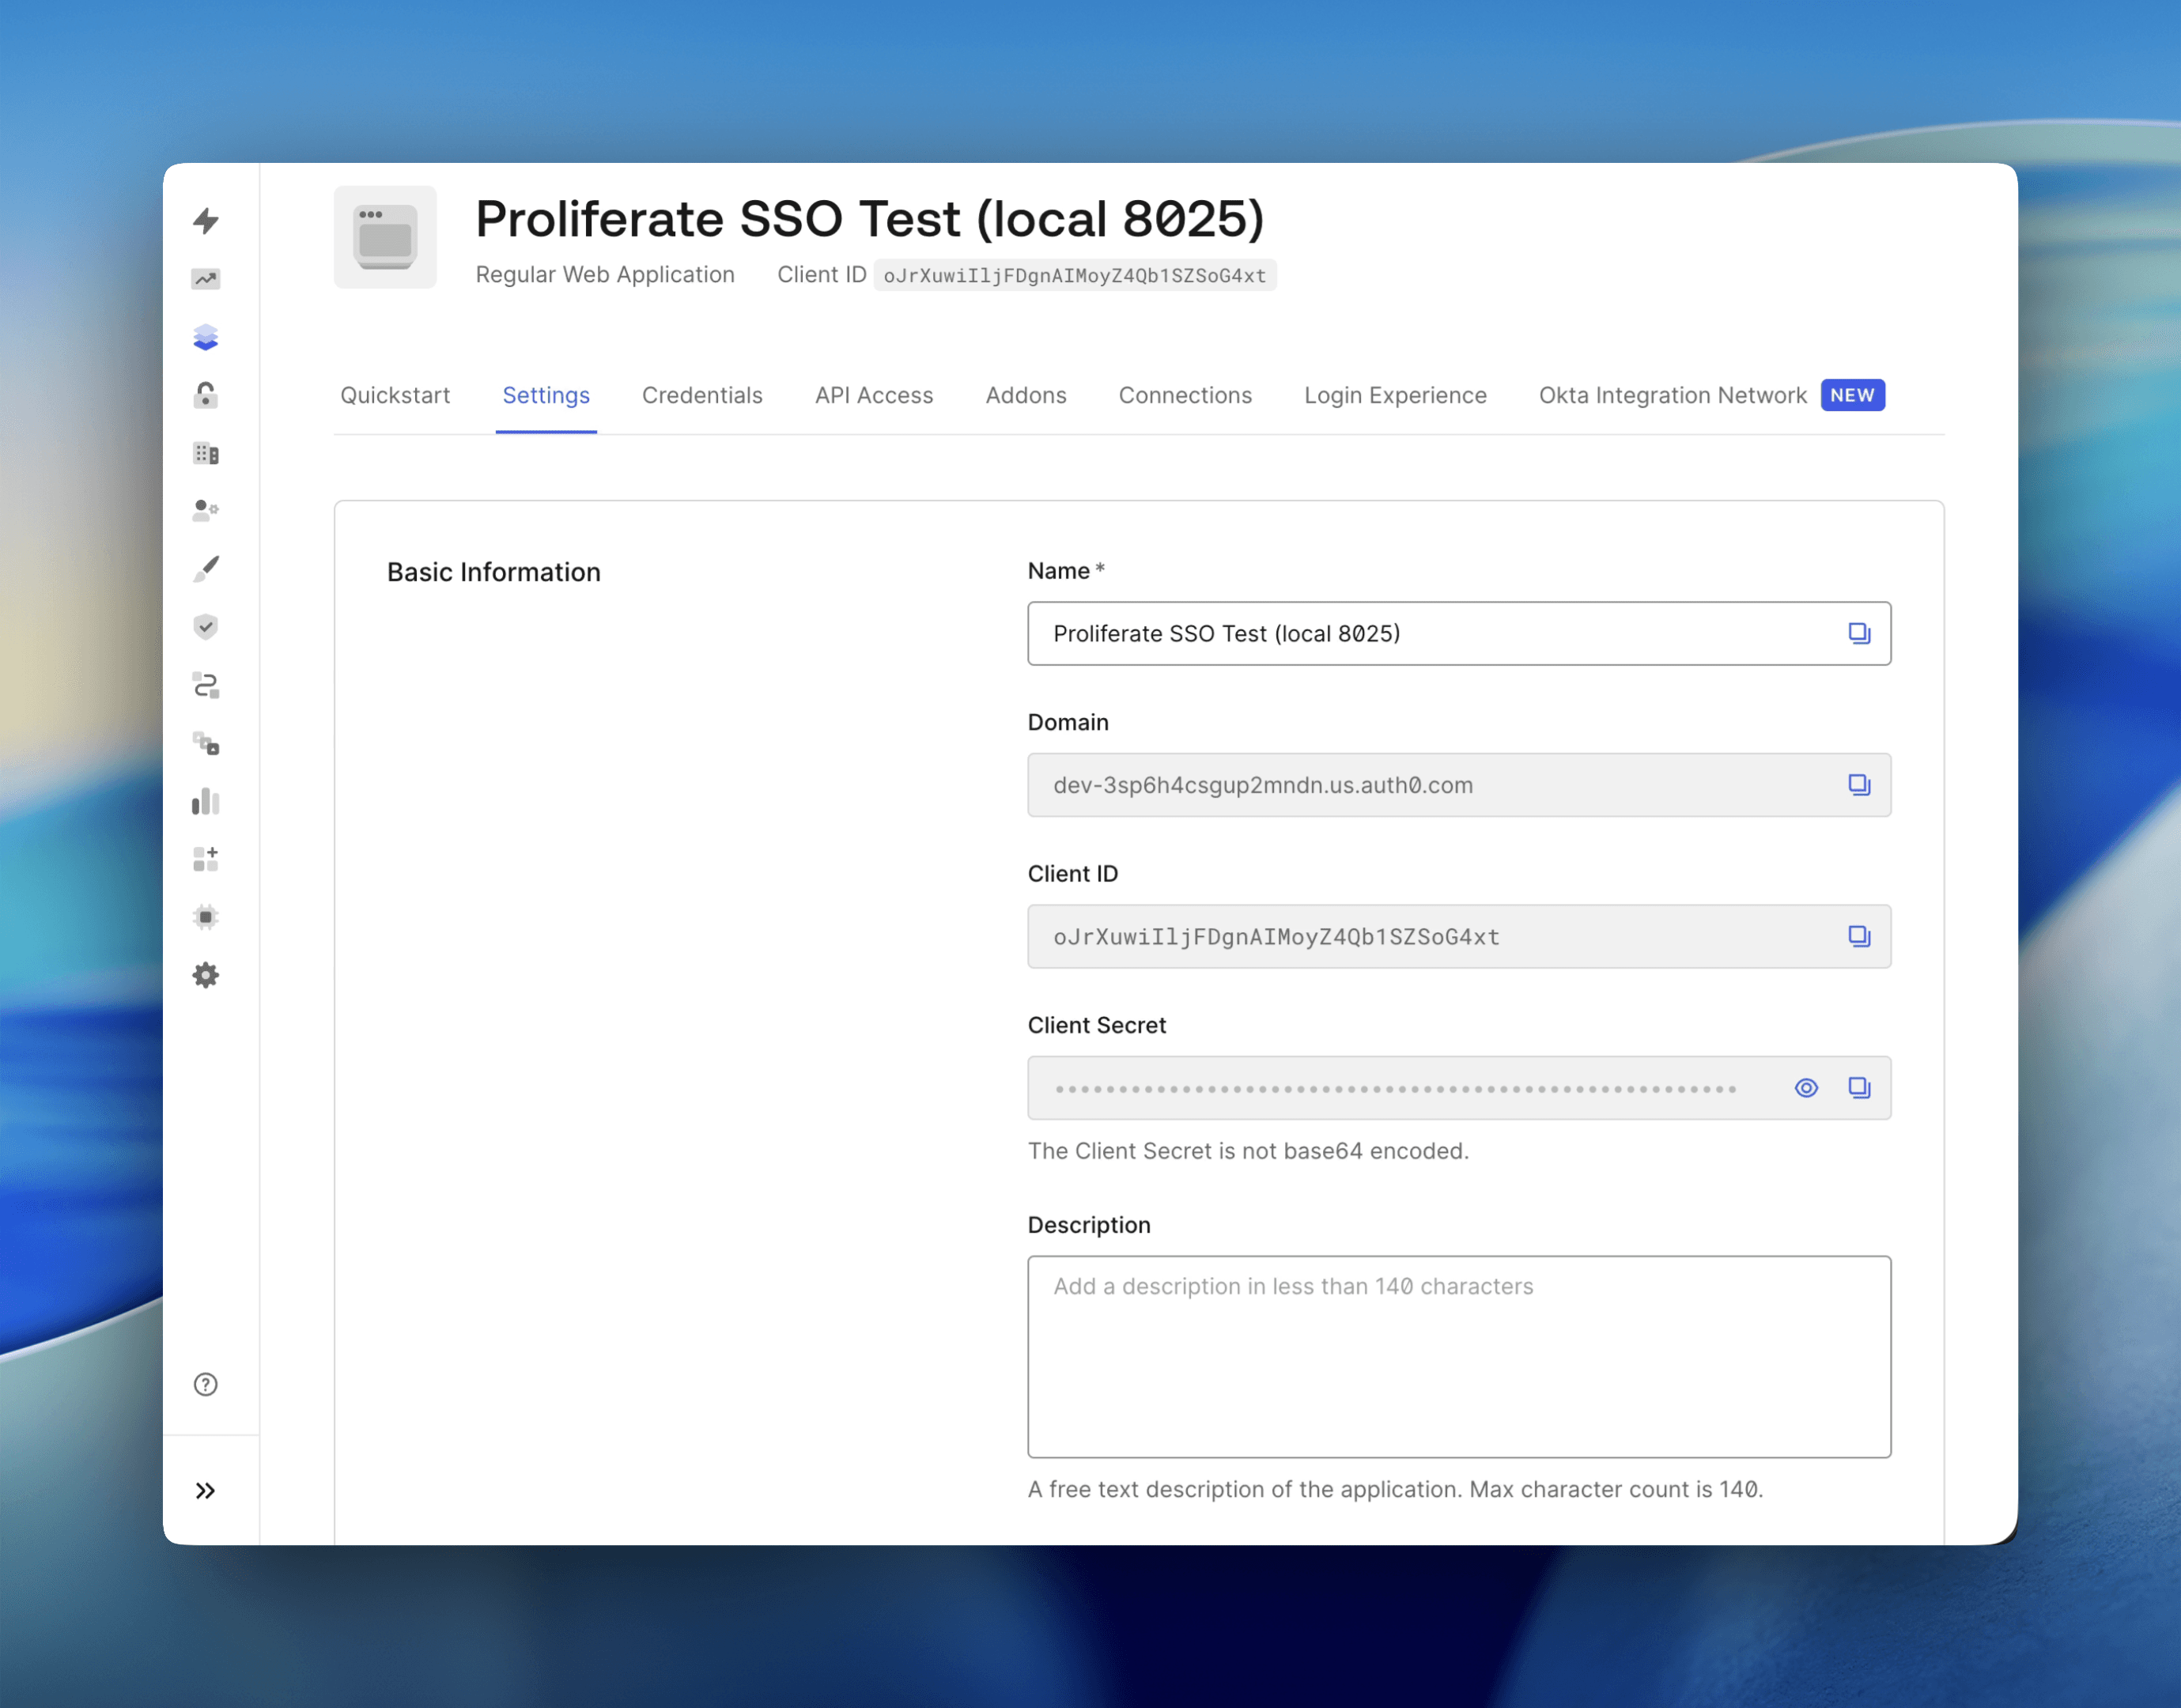This screenshot has width=2181, height=1708.
Task: Open the Event Streams icon with lock
Action: point(206,743)
